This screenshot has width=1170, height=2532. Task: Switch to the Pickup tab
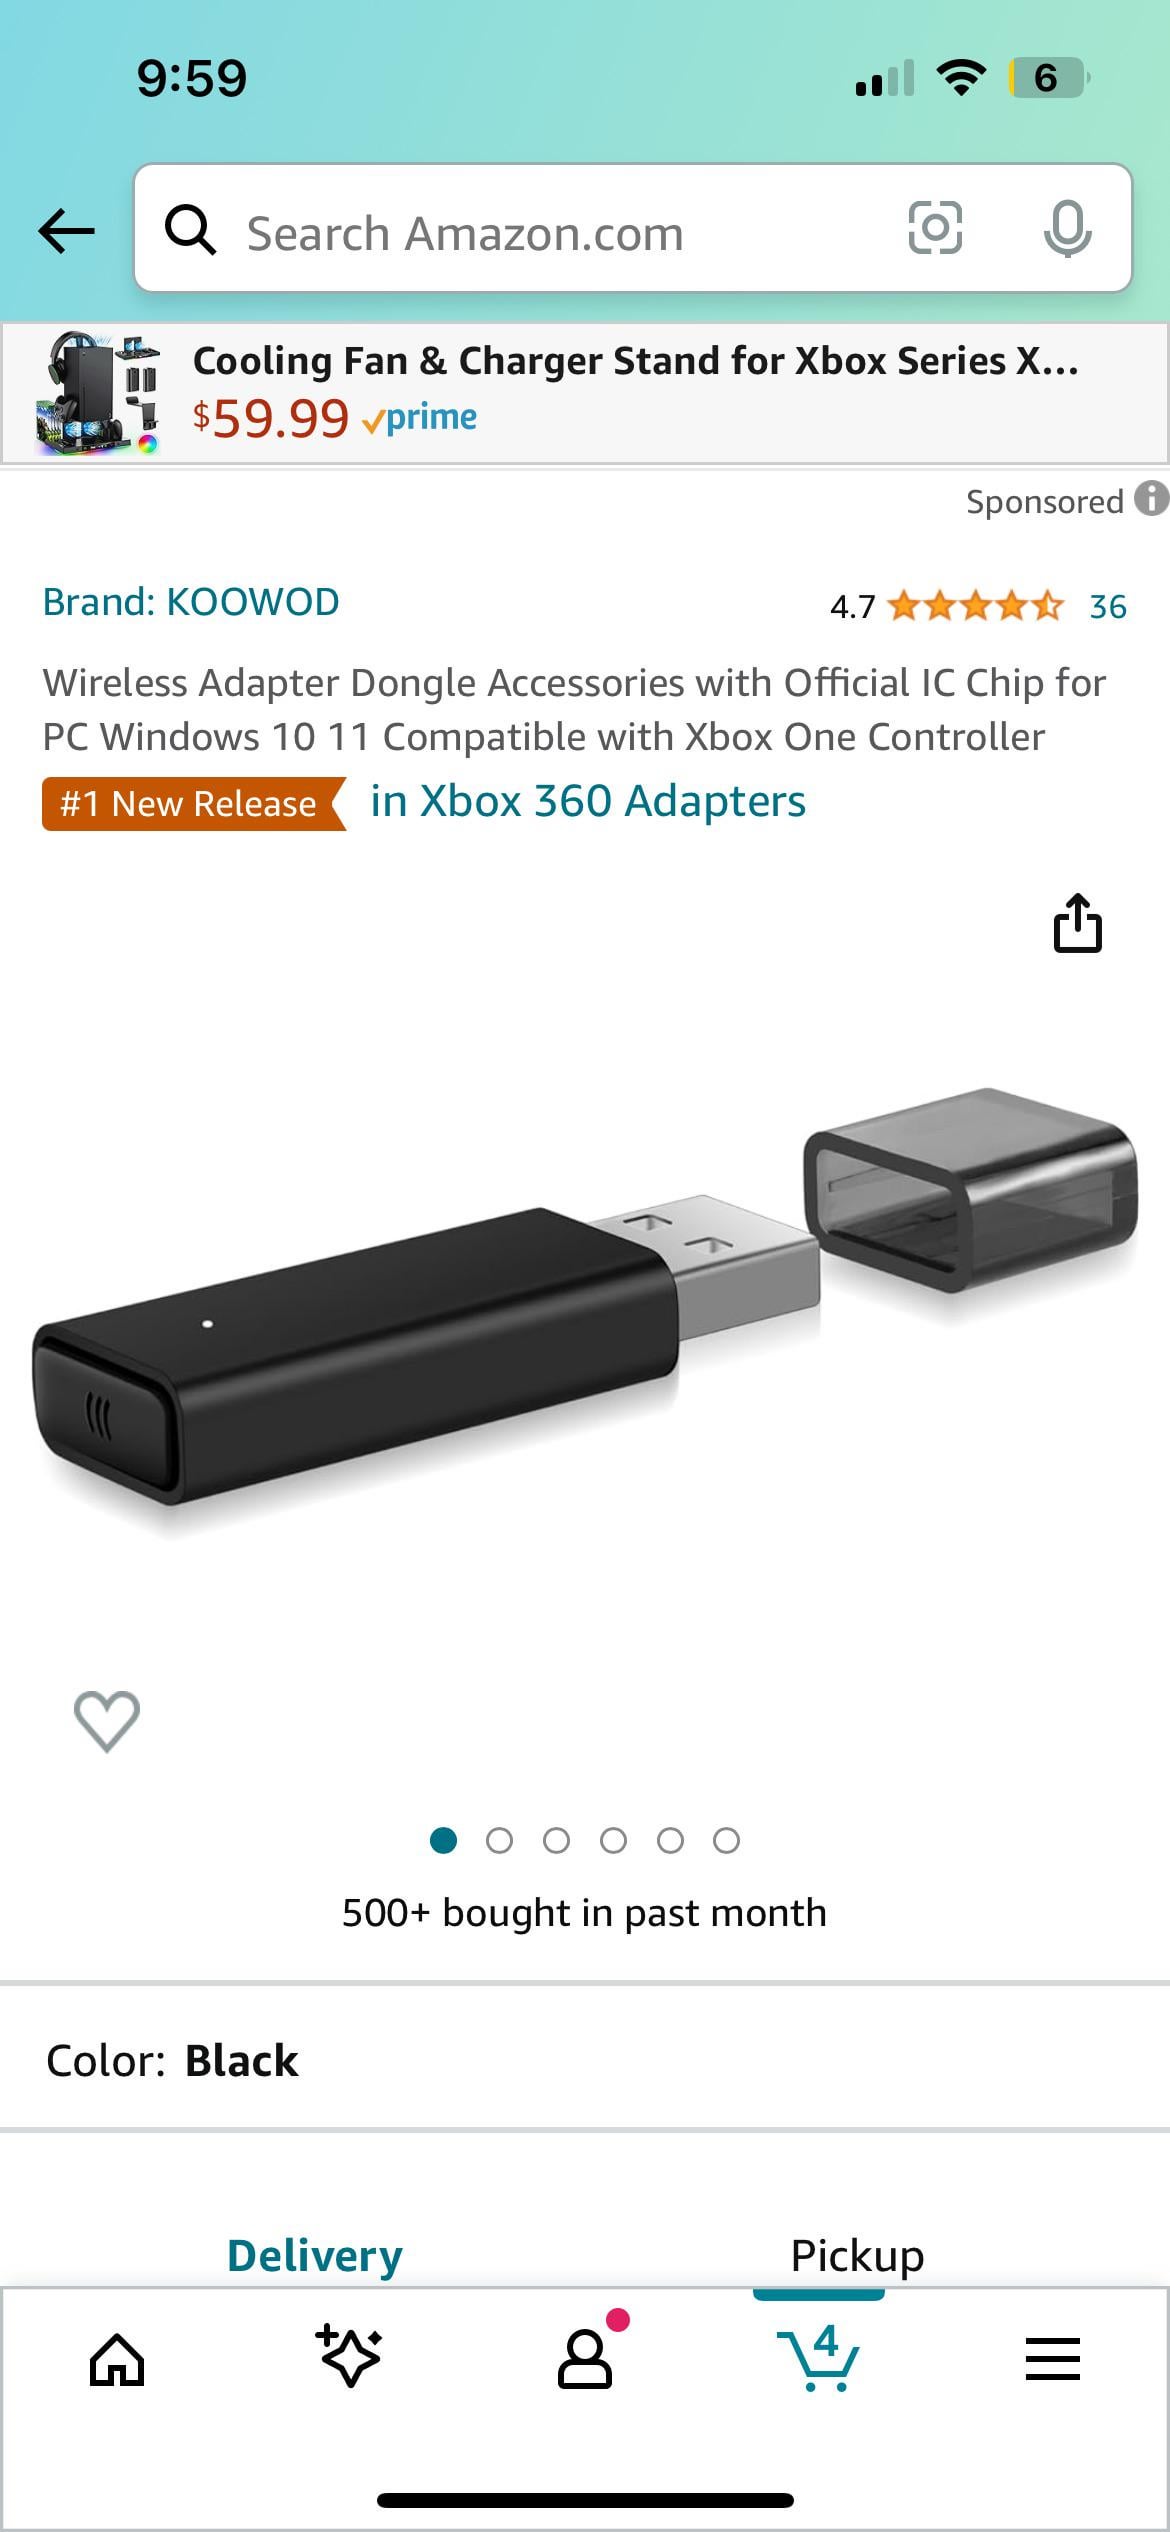point(857,2255)
